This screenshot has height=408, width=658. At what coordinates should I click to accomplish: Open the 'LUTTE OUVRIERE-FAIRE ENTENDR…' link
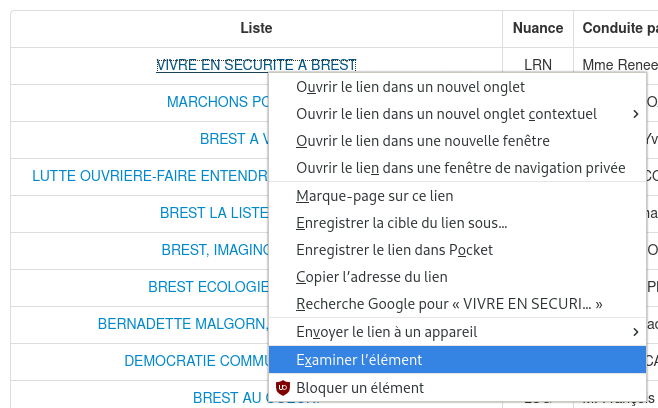click(150, 176)
